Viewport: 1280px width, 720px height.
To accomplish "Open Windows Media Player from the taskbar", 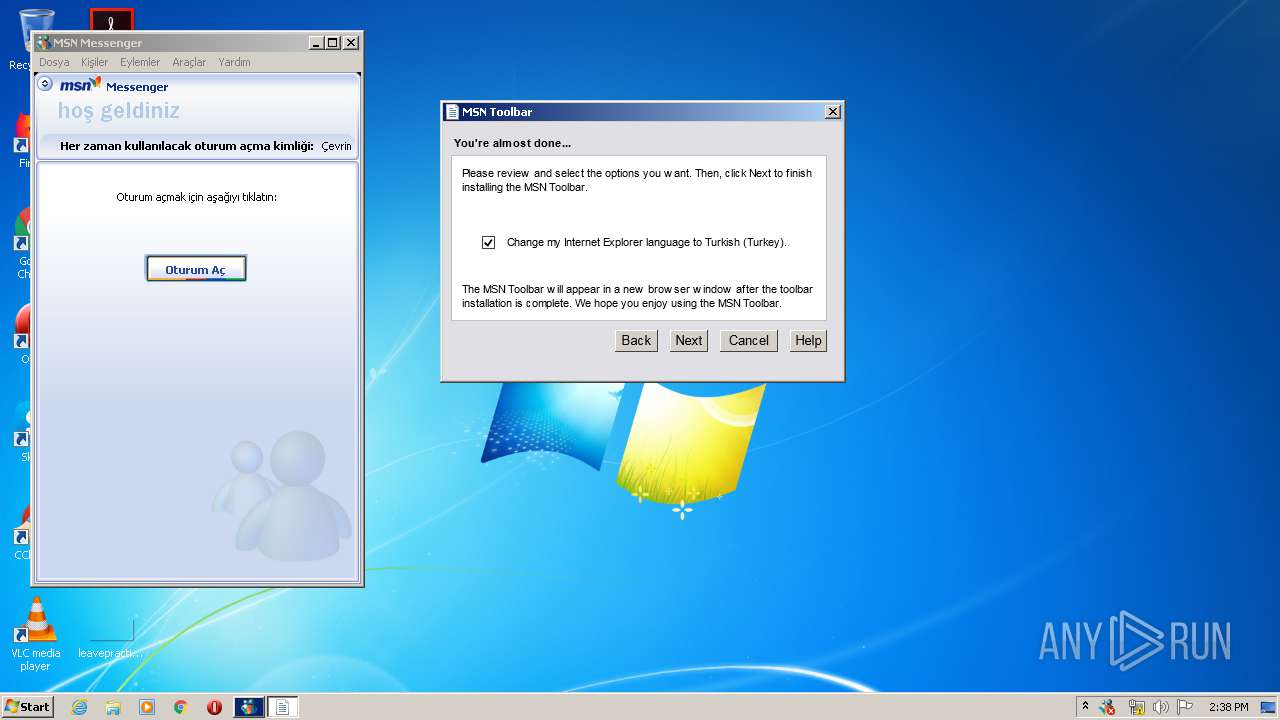I will click(x=147, y=707).
